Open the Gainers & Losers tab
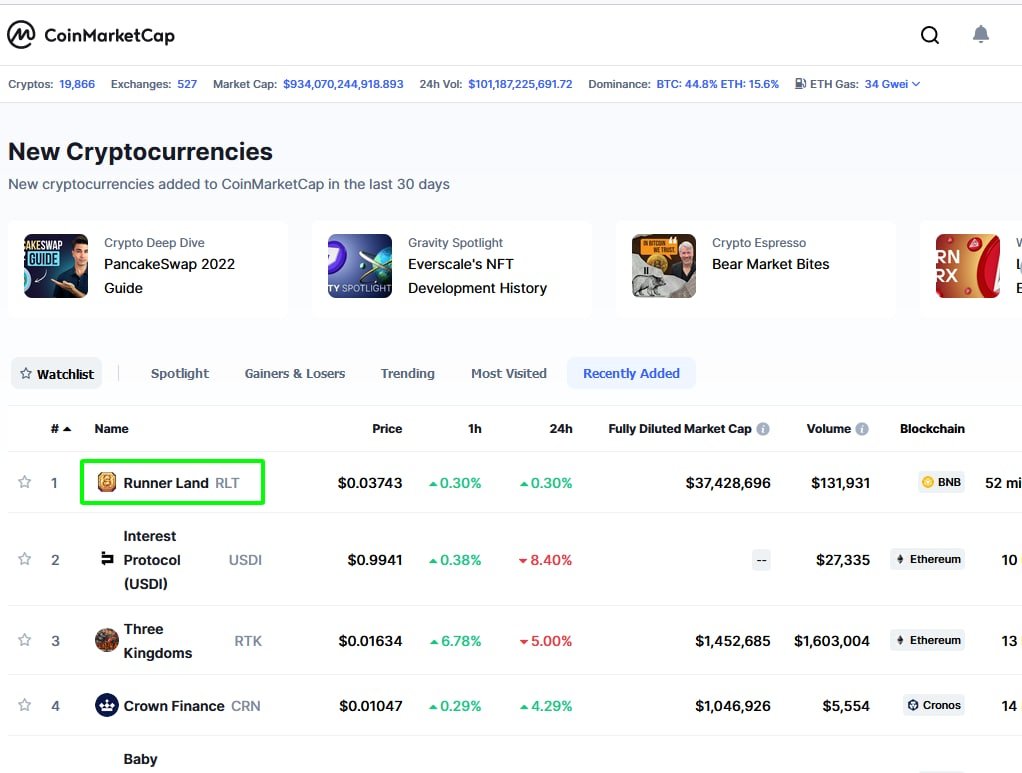This screenshot has width=1022, height=773. pos(294,373)
